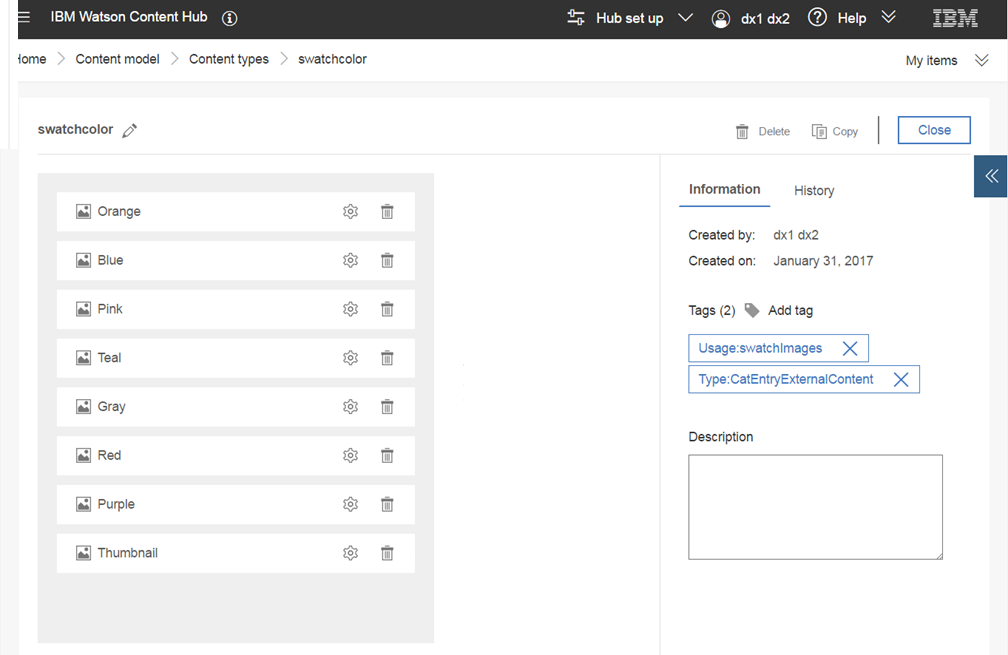The width and height of the screenshot is (1008, 655).
Task: Expand the My items double chevron
Action: (x=981, y=60)
